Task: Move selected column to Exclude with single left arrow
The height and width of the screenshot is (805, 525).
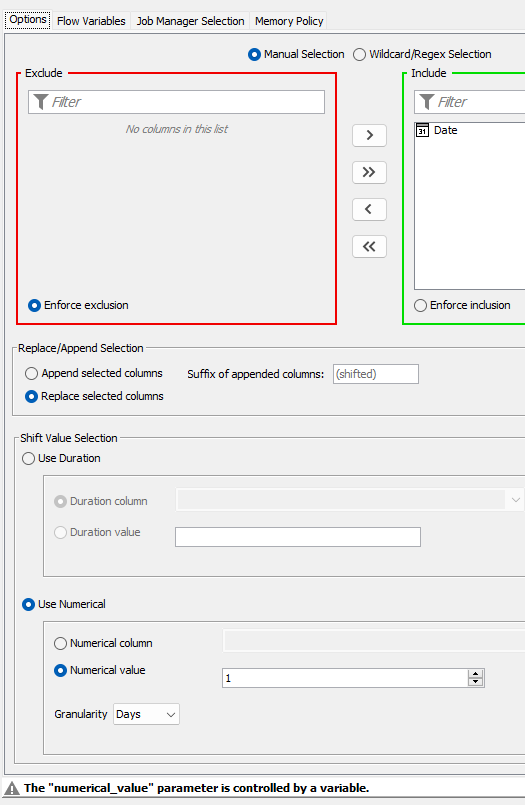Action: point(369,209)
